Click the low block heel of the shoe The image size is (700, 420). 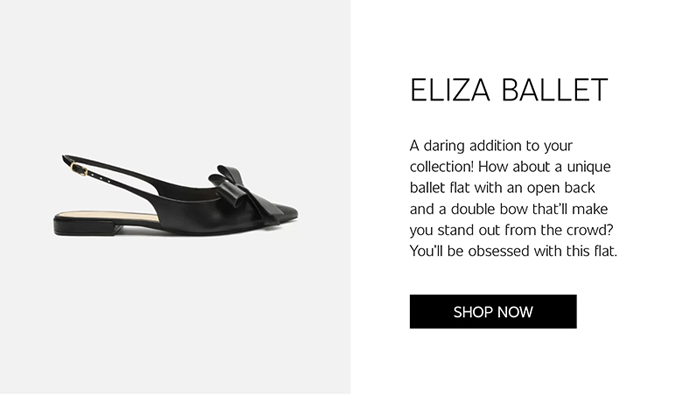click(x=85, y=226)
